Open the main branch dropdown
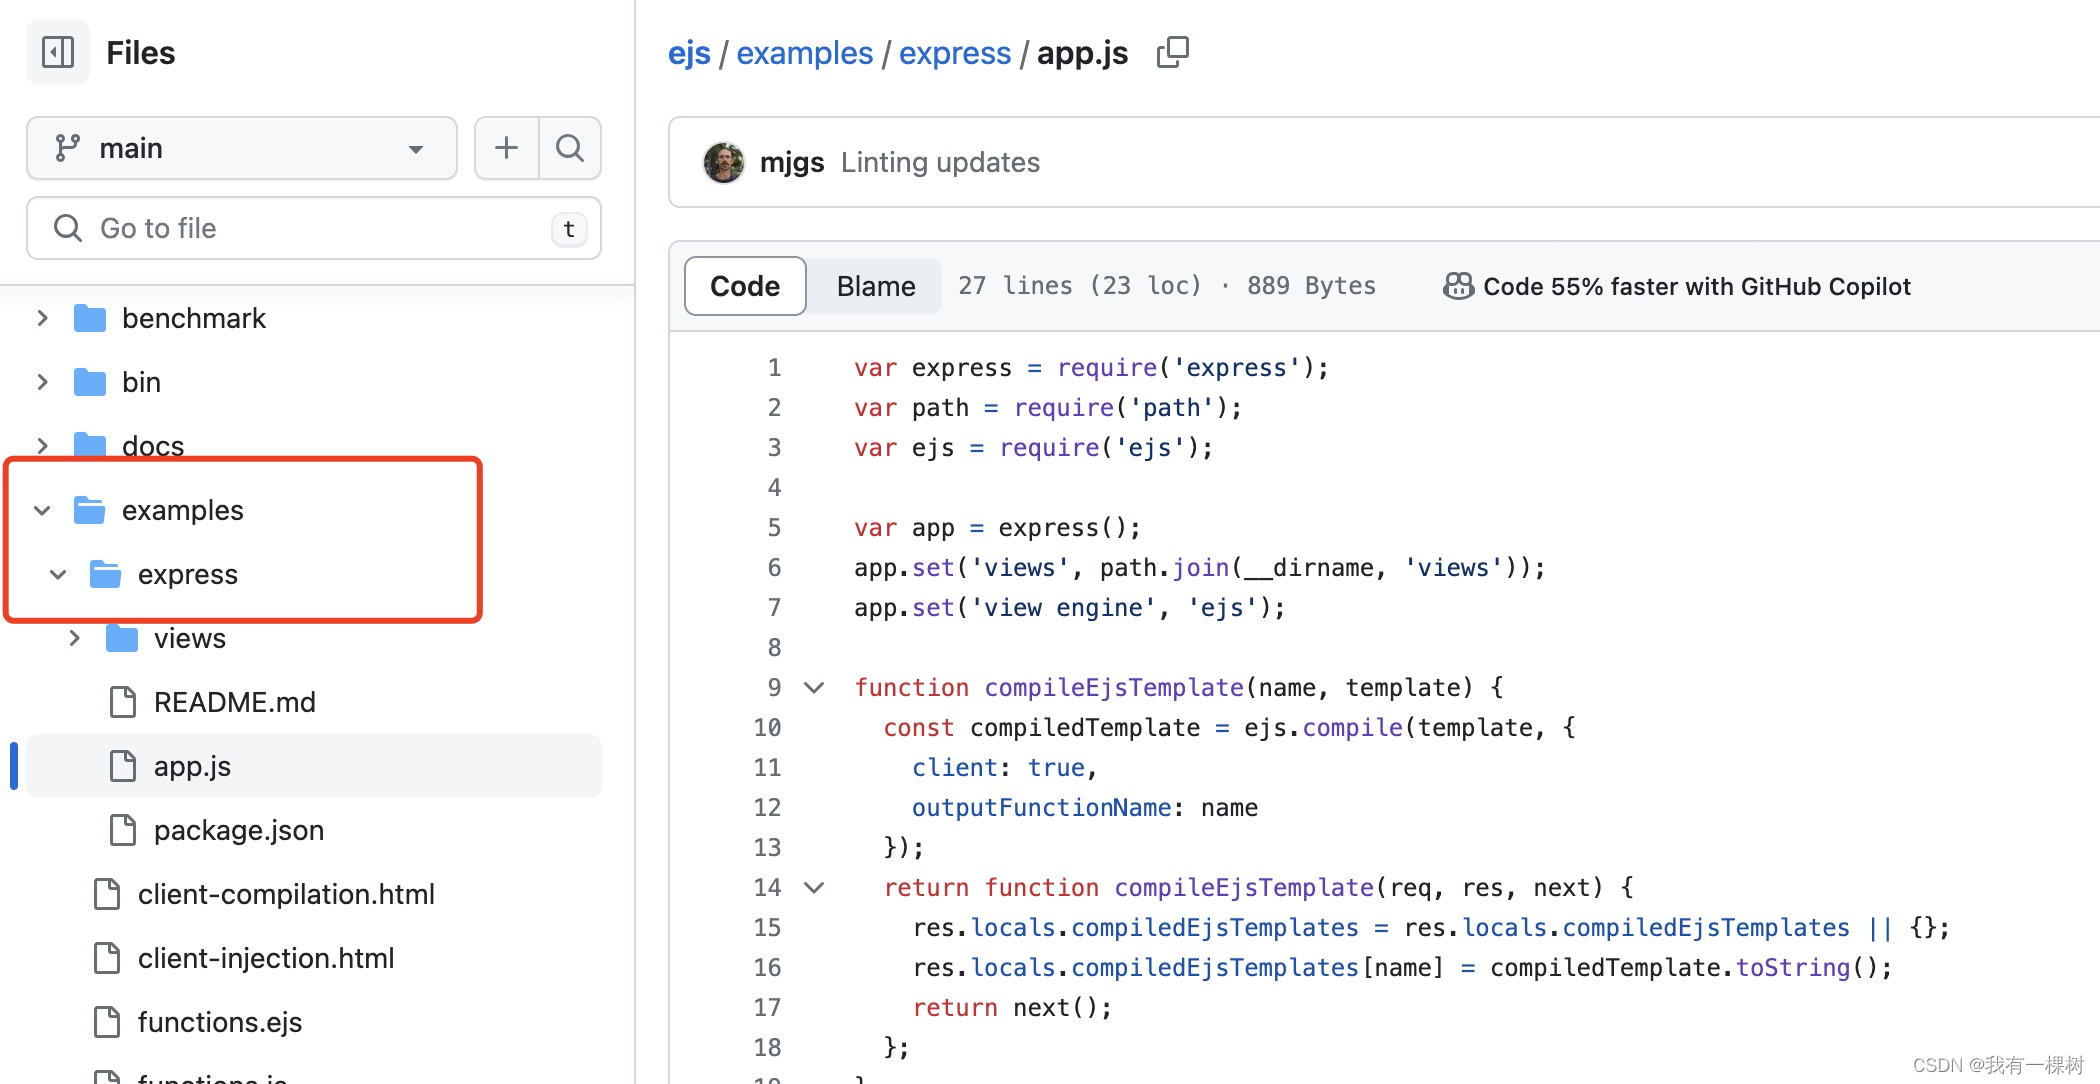 pyautogui.click(x=241, y=148)
